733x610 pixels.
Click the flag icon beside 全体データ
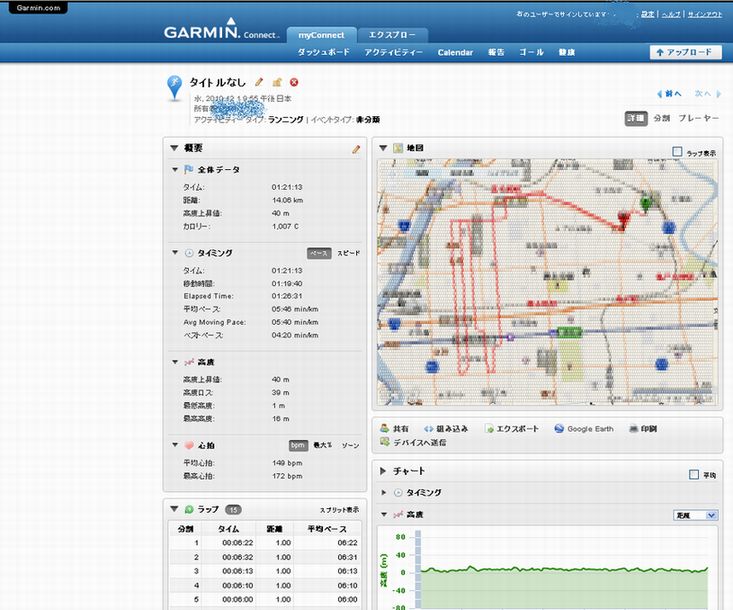tap(189, 169)
